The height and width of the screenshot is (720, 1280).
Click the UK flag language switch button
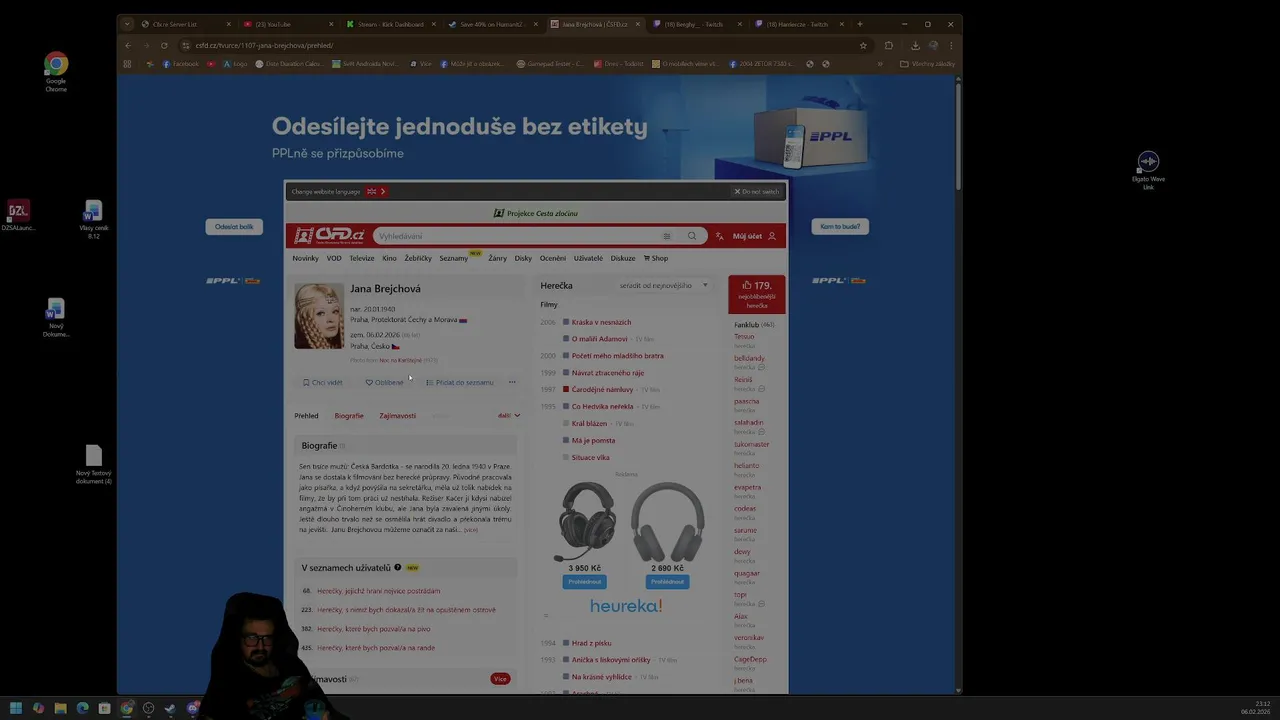click(376, 191)
